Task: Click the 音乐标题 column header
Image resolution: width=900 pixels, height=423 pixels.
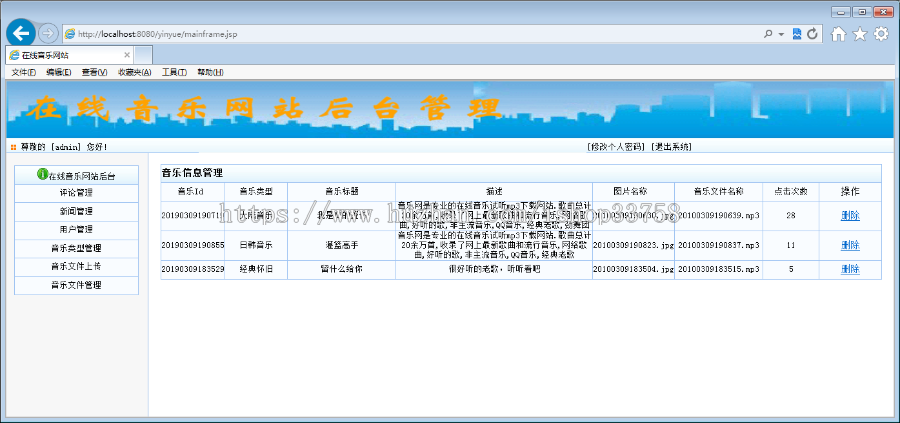Action: [342, 192]
